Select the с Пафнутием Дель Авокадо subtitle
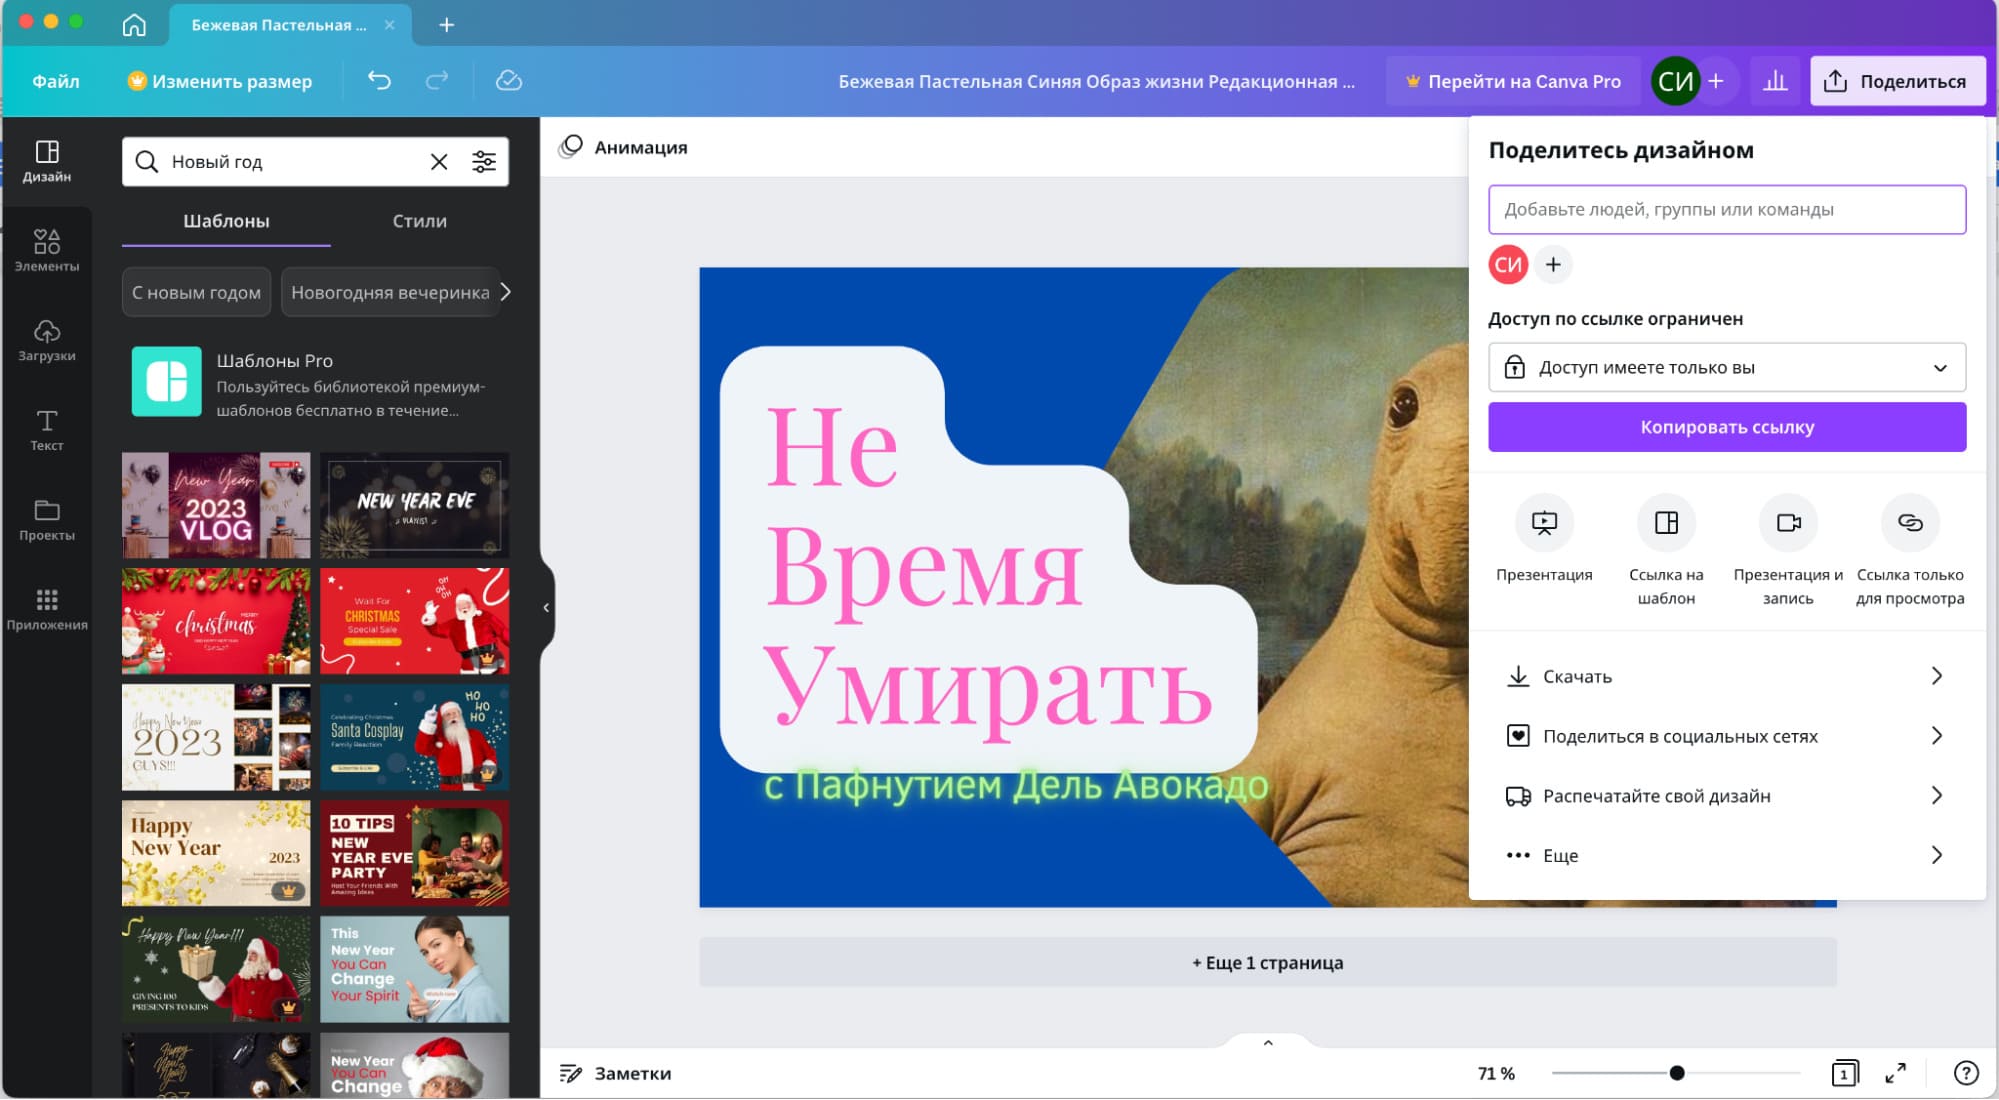The height and width of the screenshot is (1100, 1999). pyautogui.click(x=1016, y=786)
